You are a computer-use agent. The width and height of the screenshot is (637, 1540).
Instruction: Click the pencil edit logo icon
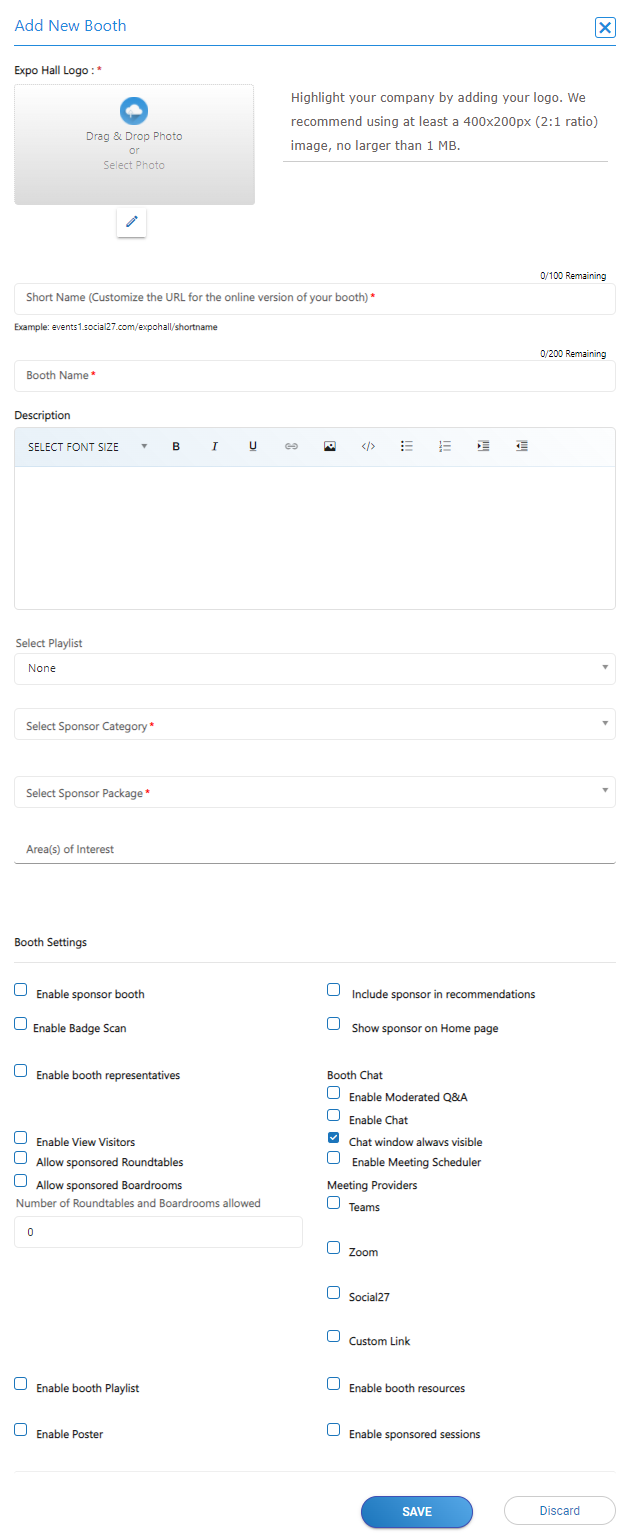click(131, 222)
